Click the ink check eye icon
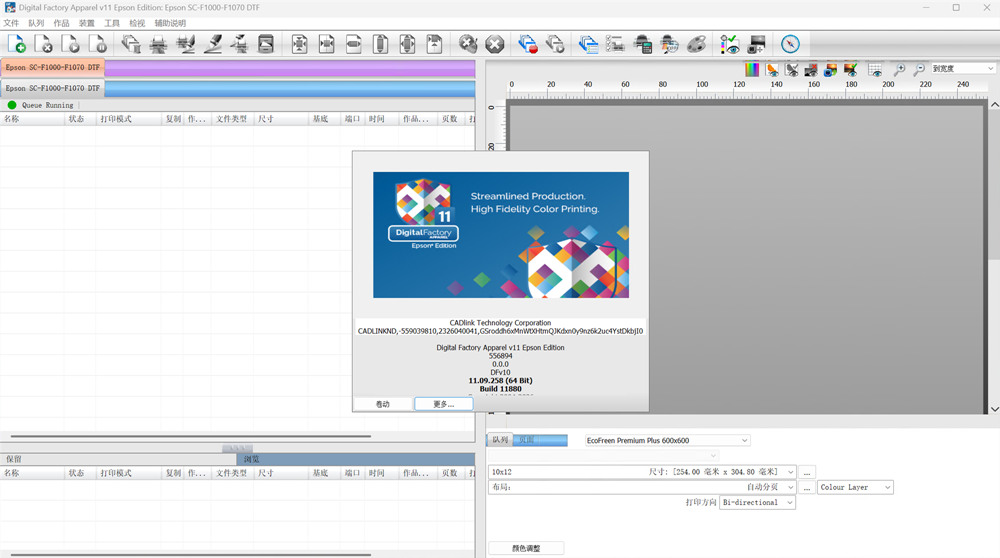The height and width of the screenshot is (558, 1000). coord(730,44)
